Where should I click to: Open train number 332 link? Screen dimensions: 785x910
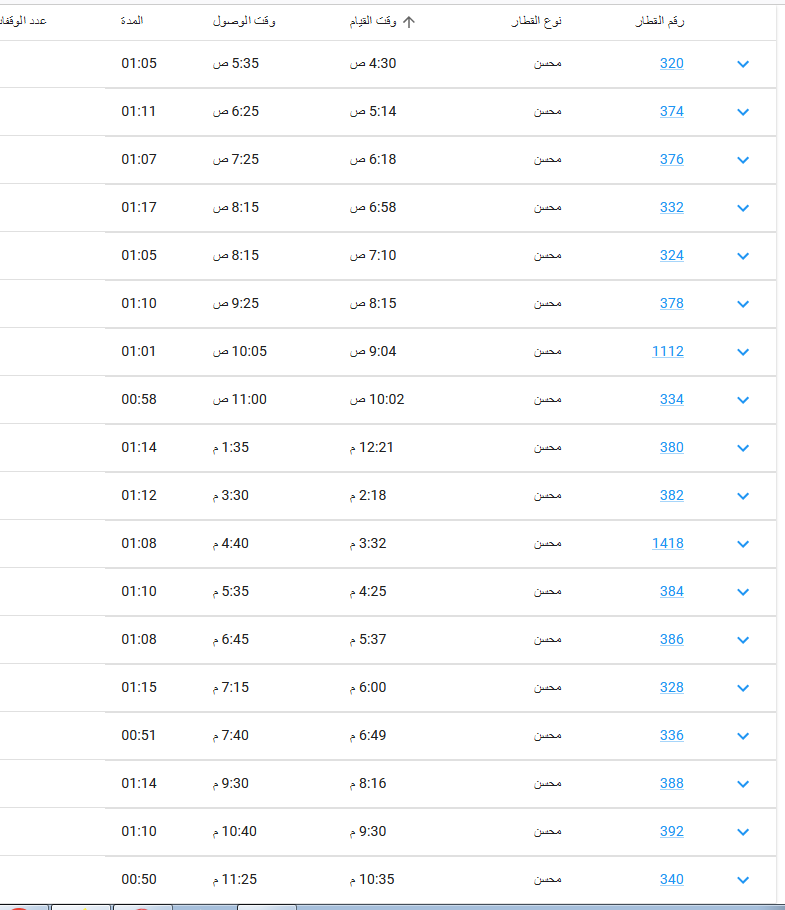click(671, 207)
